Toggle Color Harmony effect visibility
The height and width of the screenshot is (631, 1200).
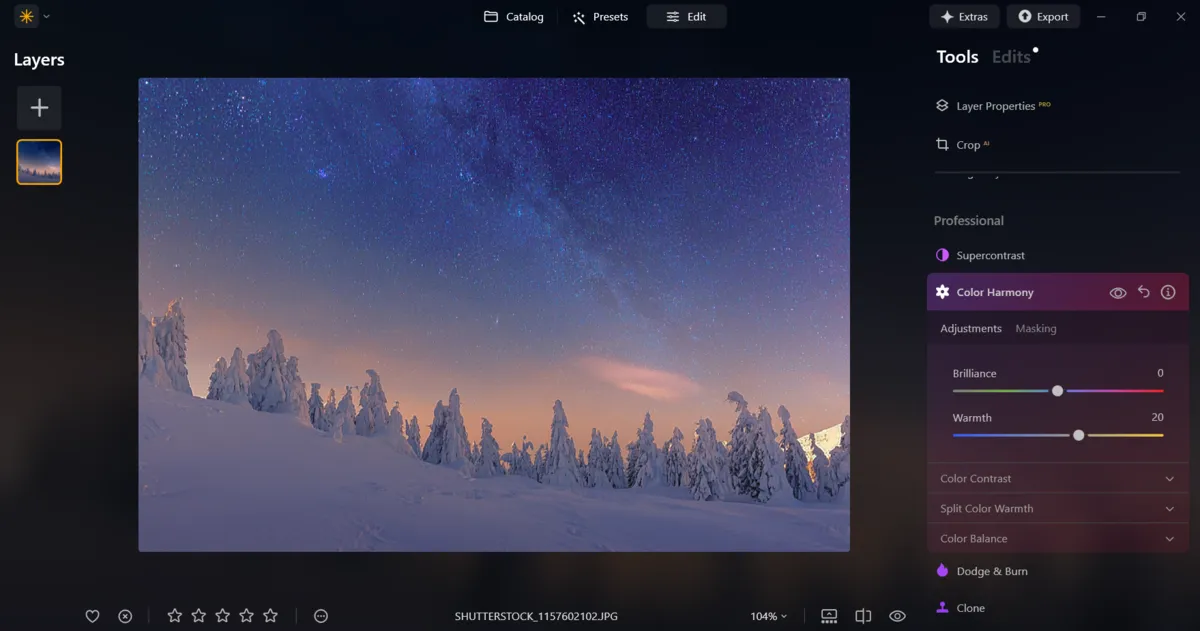[x=1118, y=292]
